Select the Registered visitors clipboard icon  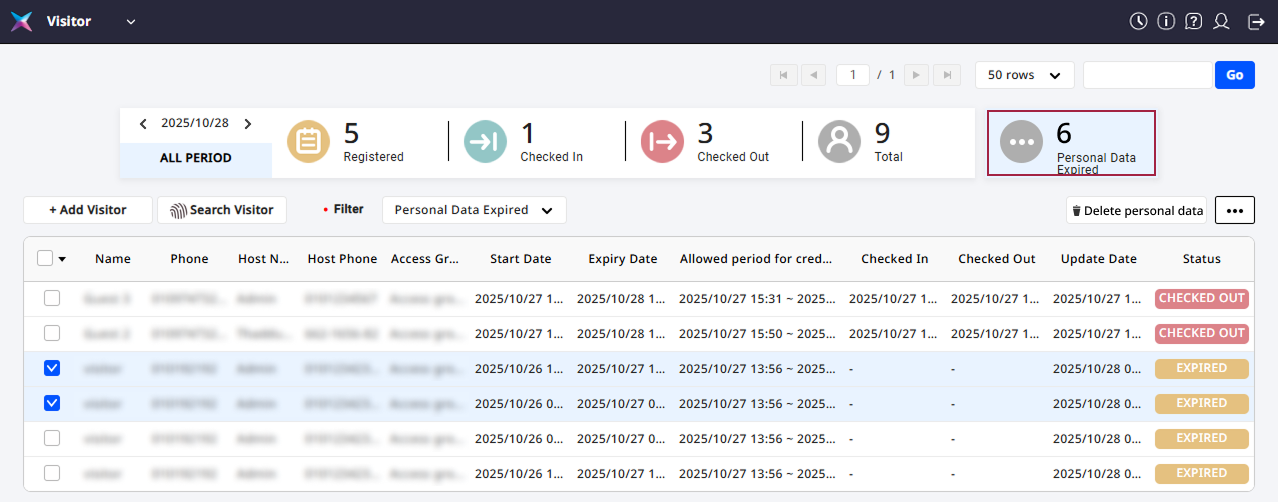[309, 142]
